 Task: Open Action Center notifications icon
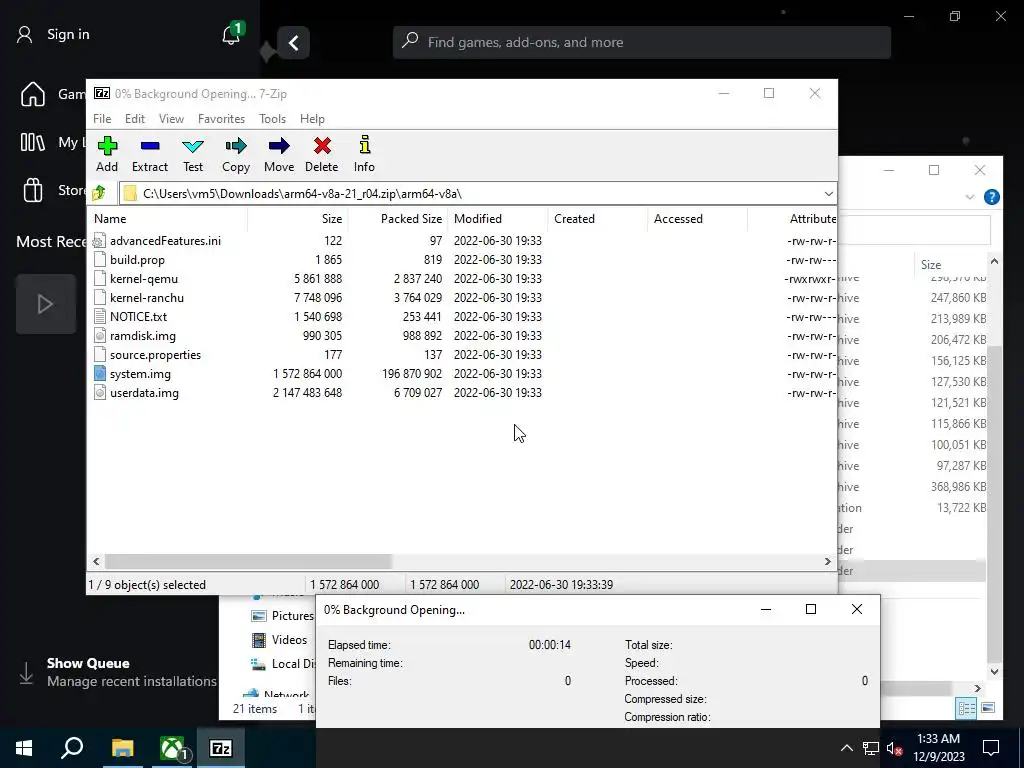pos(991,748)
